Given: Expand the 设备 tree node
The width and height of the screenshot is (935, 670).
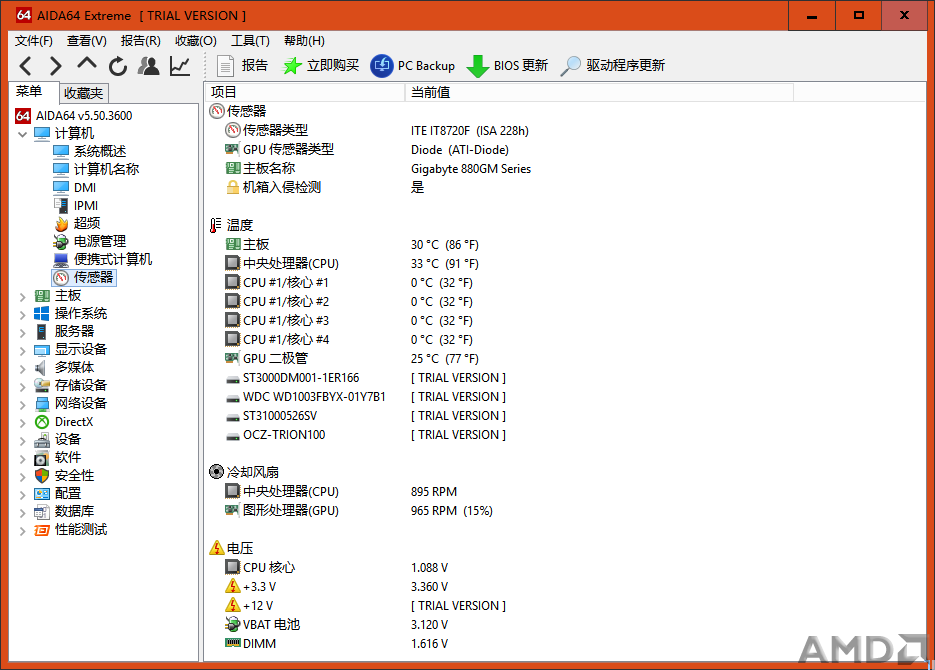Looking at the screenshot, I should coord(23,441).
